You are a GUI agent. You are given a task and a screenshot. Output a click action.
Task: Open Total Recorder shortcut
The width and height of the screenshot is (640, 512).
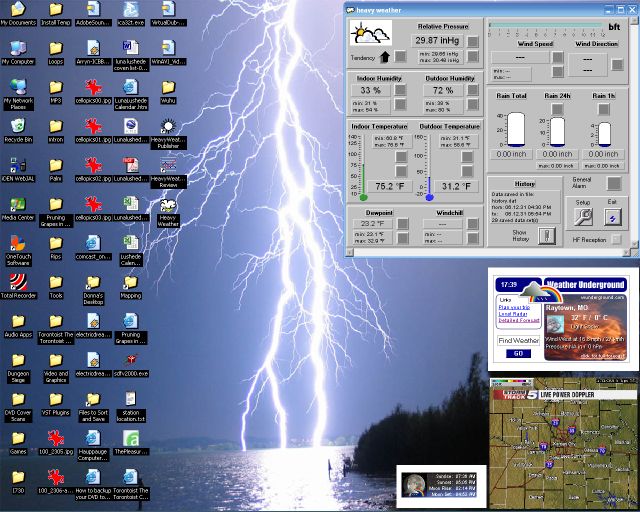[18, 286]
